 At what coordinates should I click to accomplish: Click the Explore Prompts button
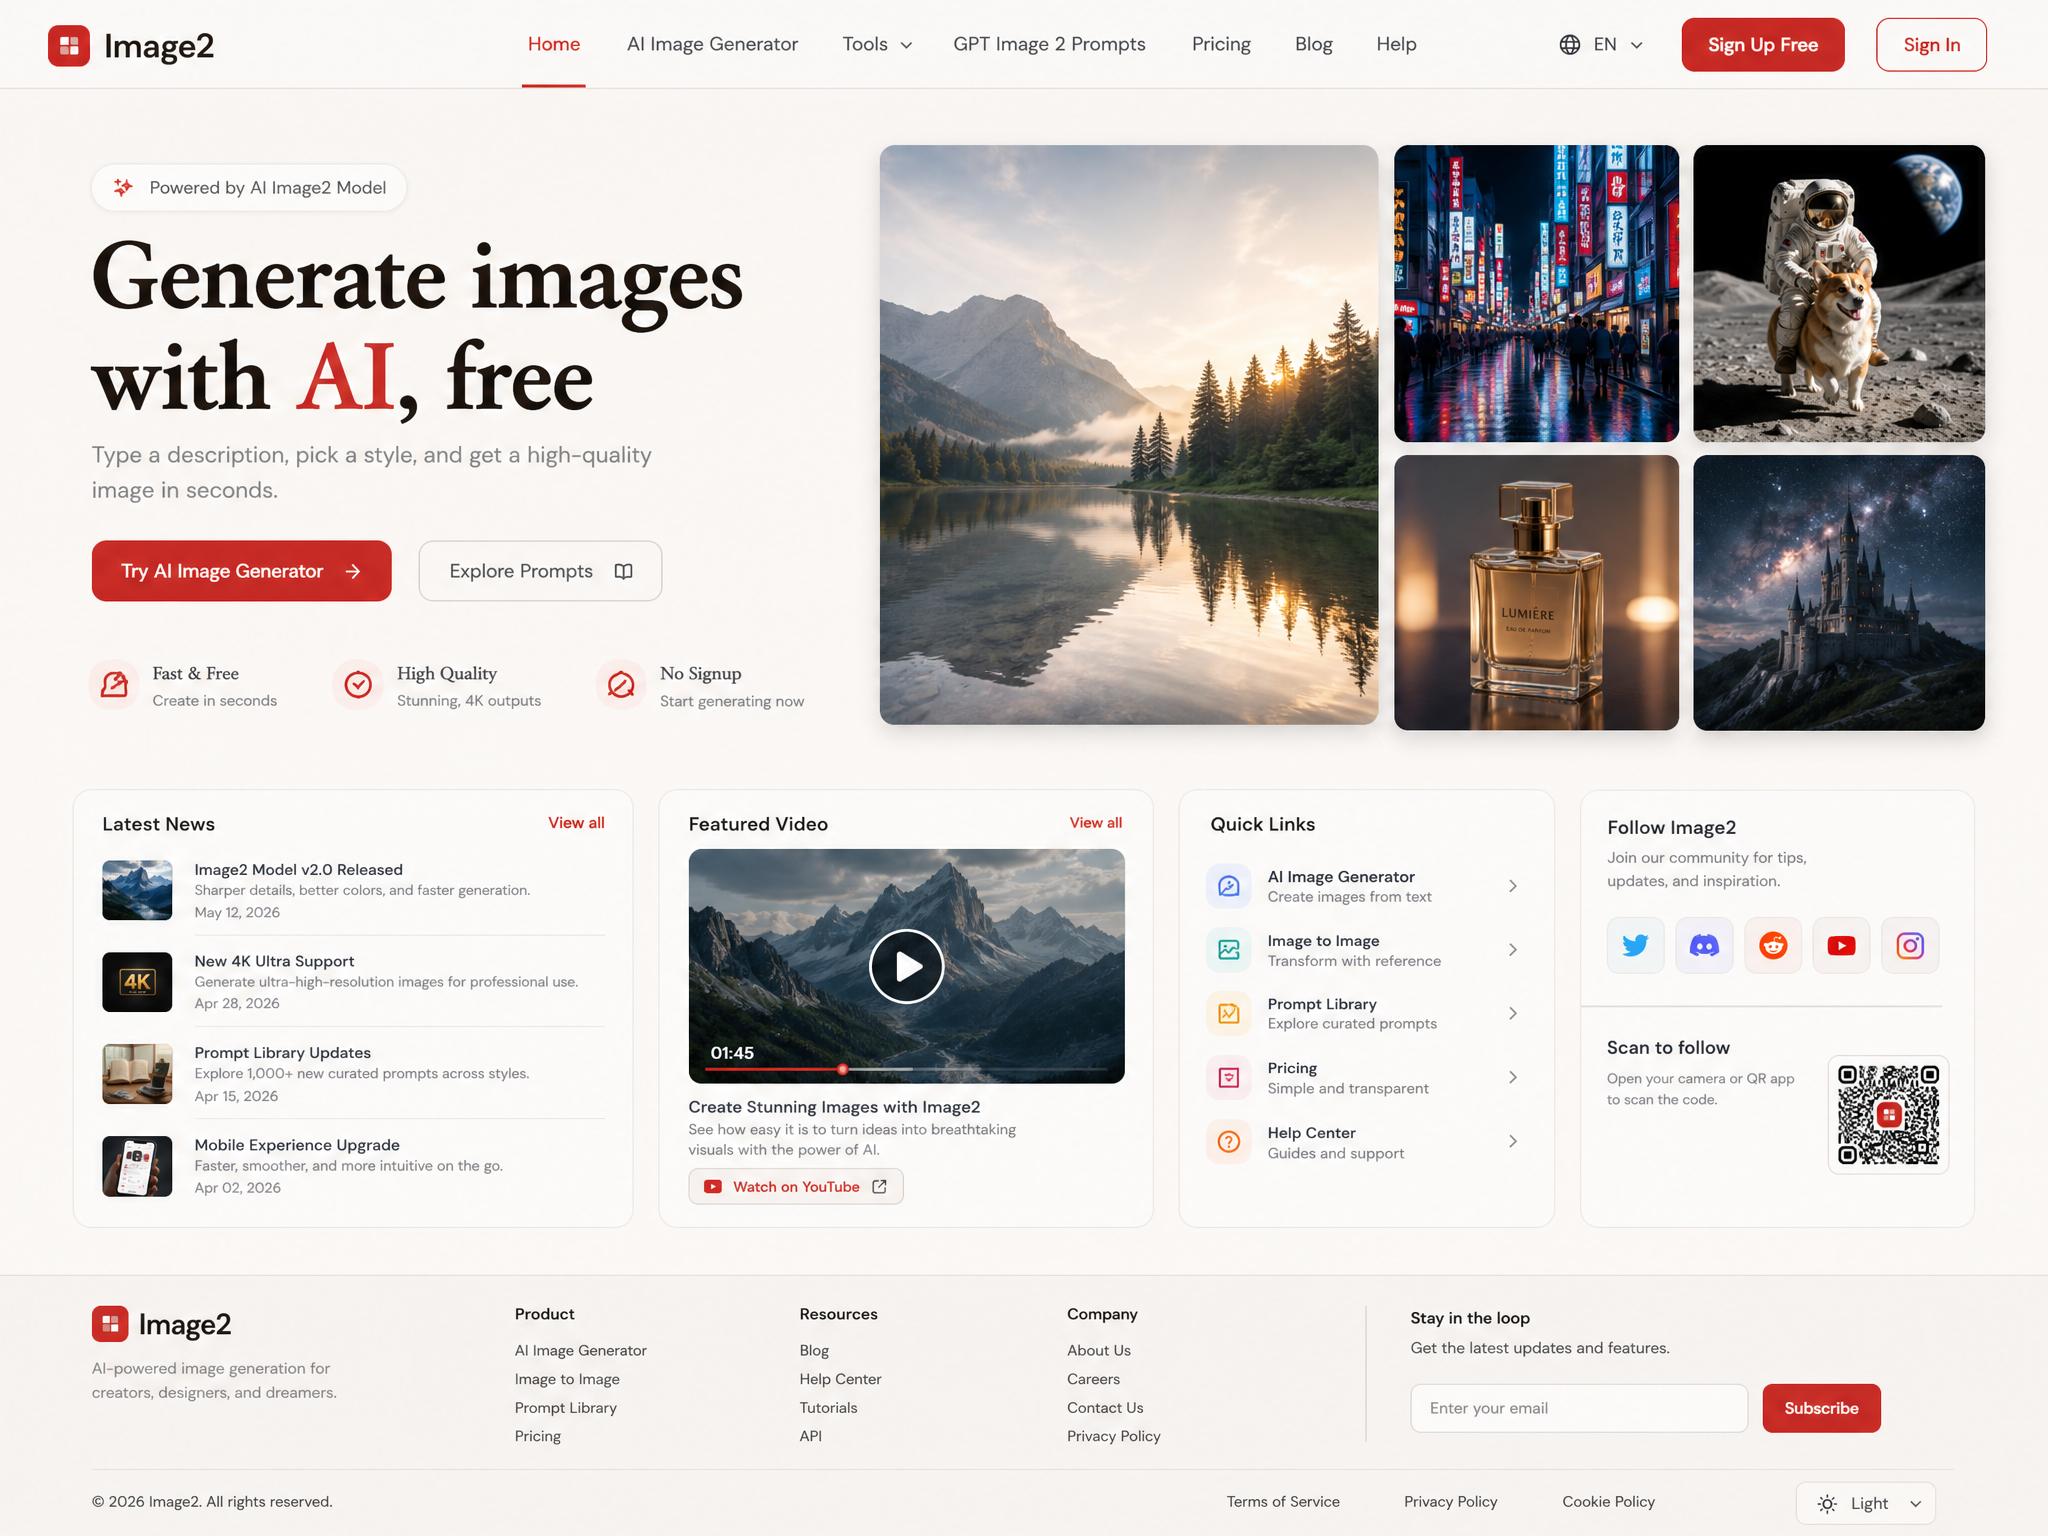coord(540,571)
